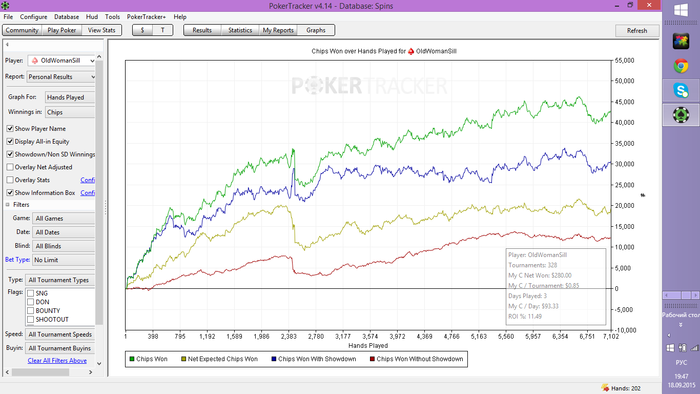This screenshot has height=394, width=700.
Task: Open the Statistics tab
Action: pos(240,30)
